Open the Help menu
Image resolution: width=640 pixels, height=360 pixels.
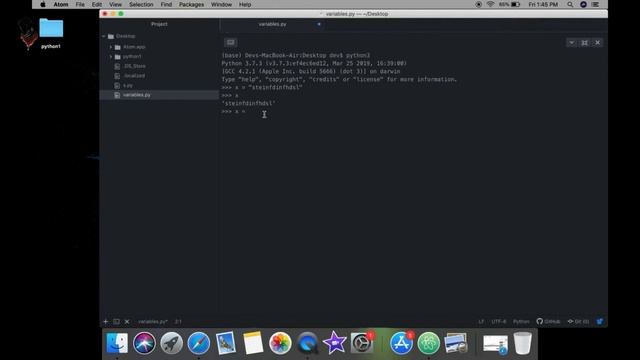pyautogui.click(x=245, y=4)
